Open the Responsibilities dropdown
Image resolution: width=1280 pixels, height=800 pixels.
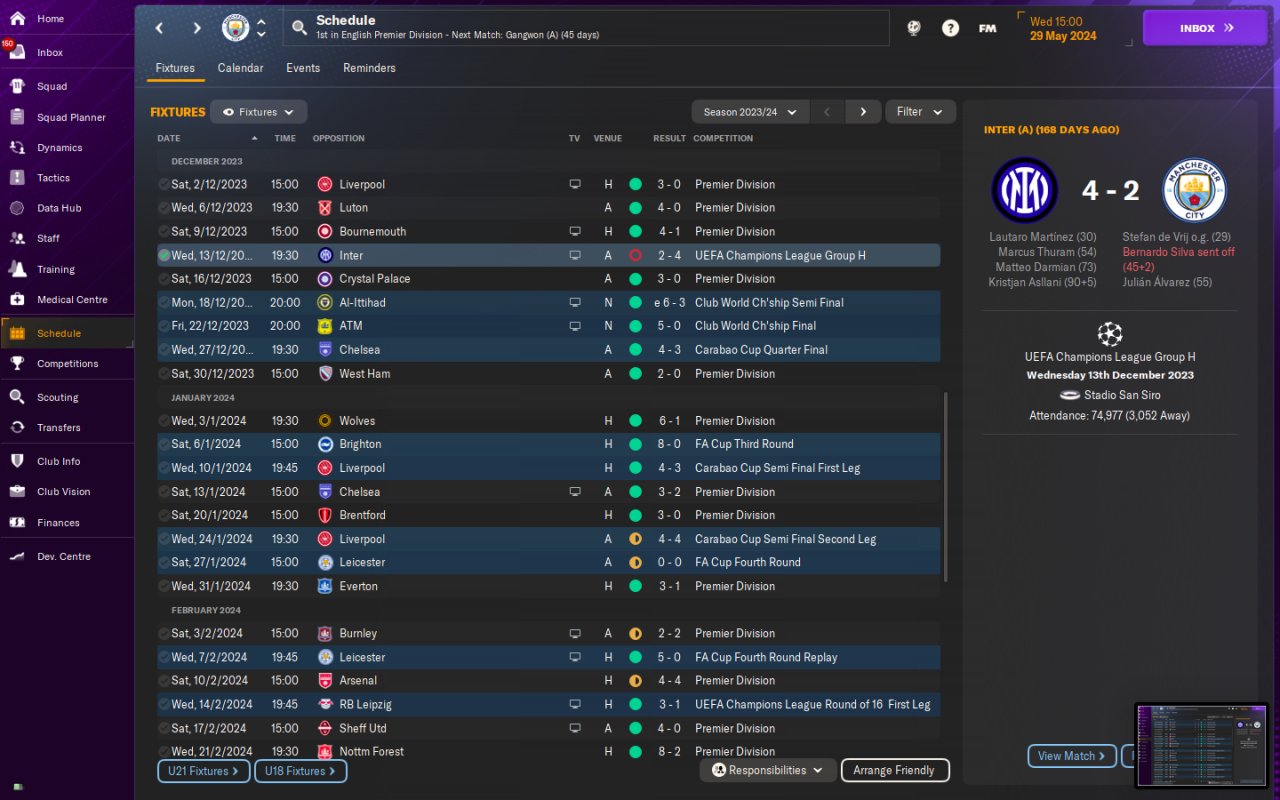tap(768, 770)
